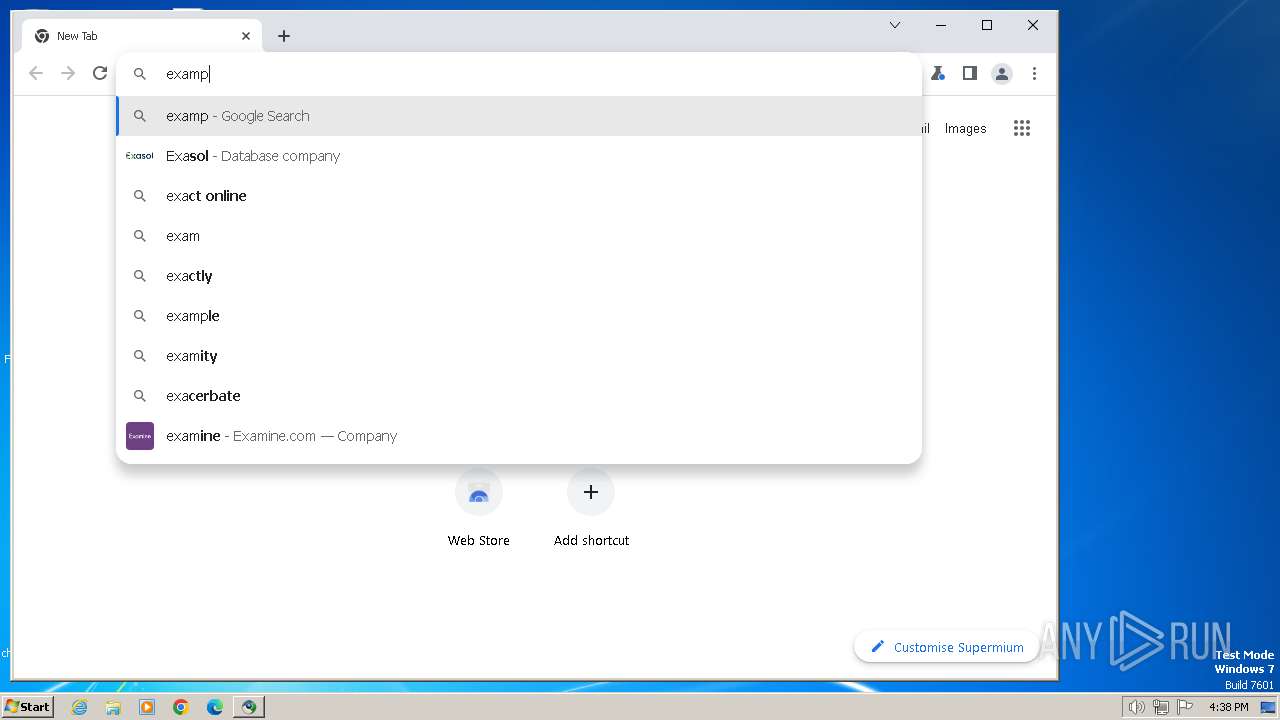Click the Show desktop button

(1268, 707)
